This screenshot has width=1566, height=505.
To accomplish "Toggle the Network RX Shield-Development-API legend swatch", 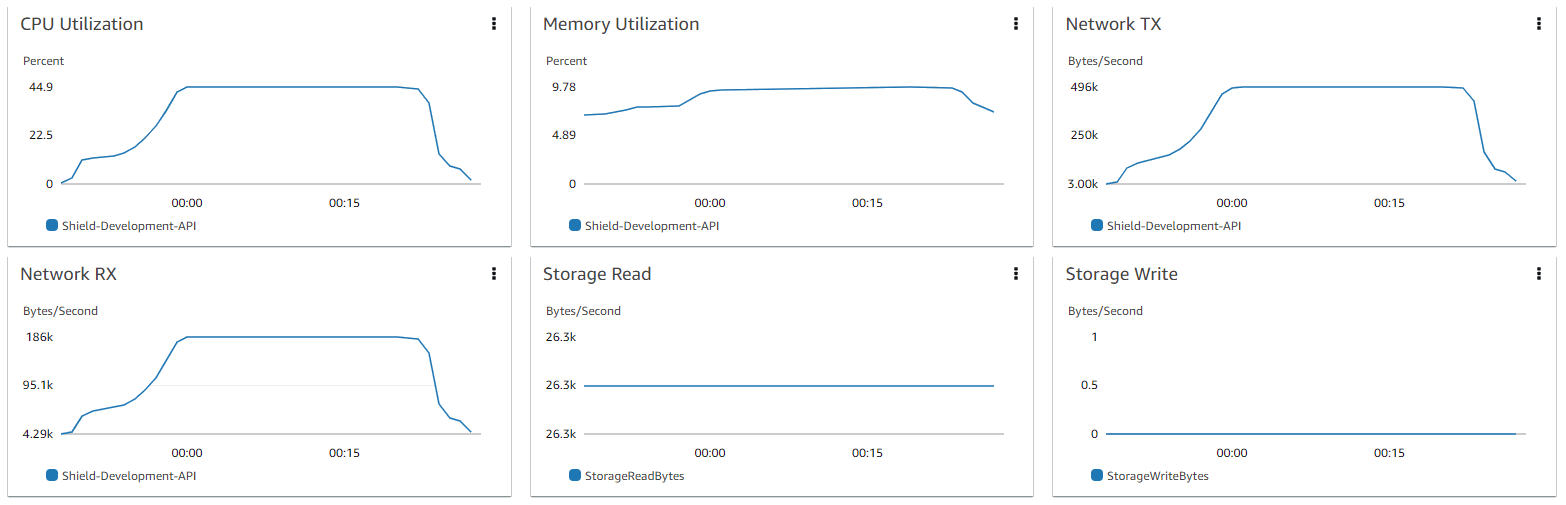I will pos(52,475).
